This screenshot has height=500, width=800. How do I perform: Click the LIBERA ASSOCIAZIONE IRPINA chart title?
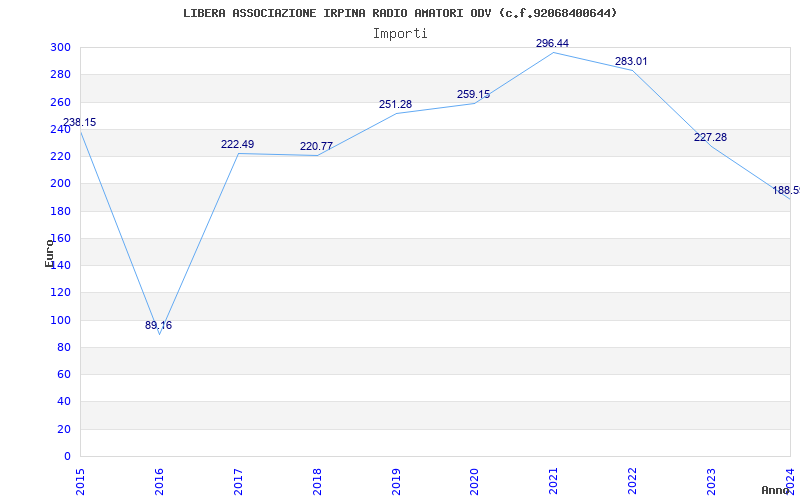[400, 13]
